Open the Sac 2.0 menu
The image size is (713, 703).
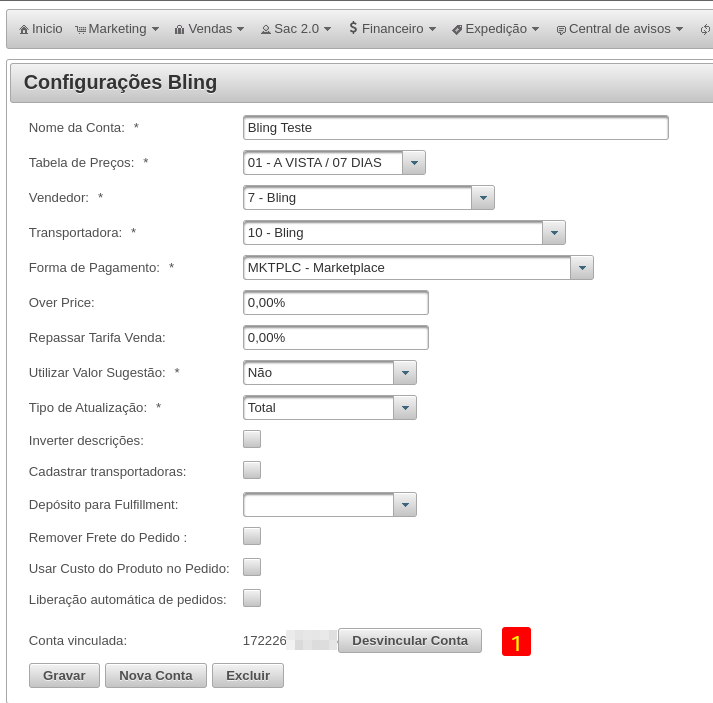[x=296, y=29]
